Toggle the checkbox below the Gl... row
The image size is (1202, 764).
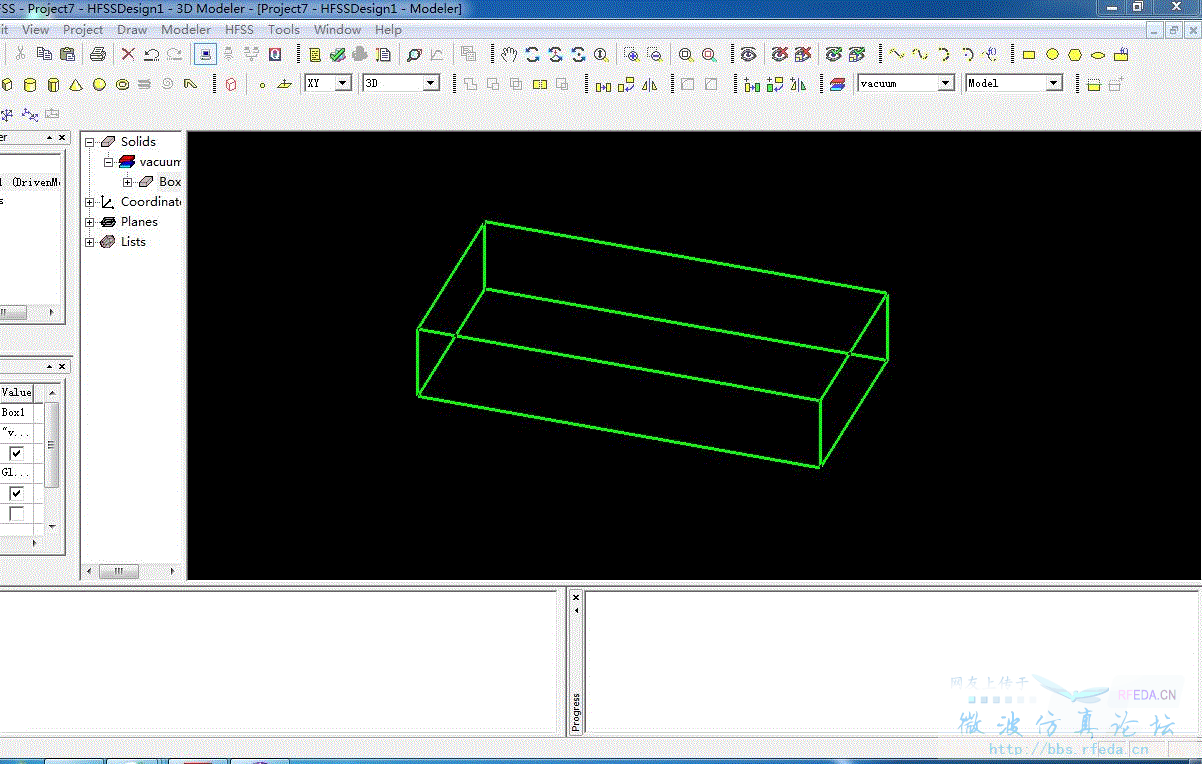tap(16, 493)
